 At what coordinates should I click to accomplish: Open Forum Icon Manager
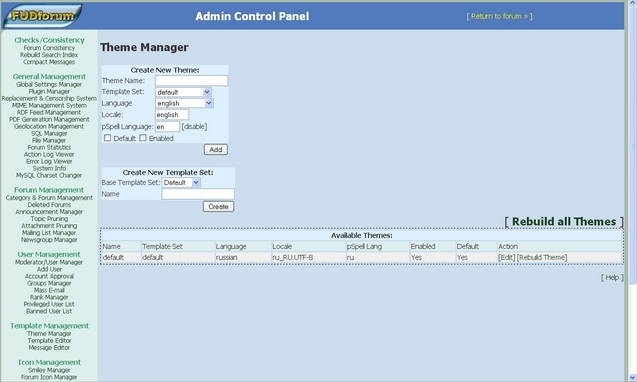49,377
